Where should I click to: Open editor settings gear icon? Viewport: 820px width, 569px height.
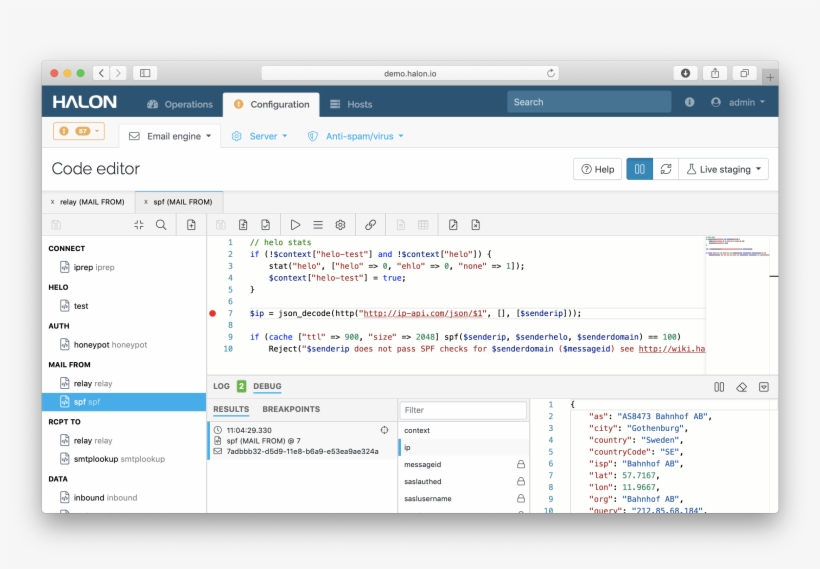coord(340,225)
